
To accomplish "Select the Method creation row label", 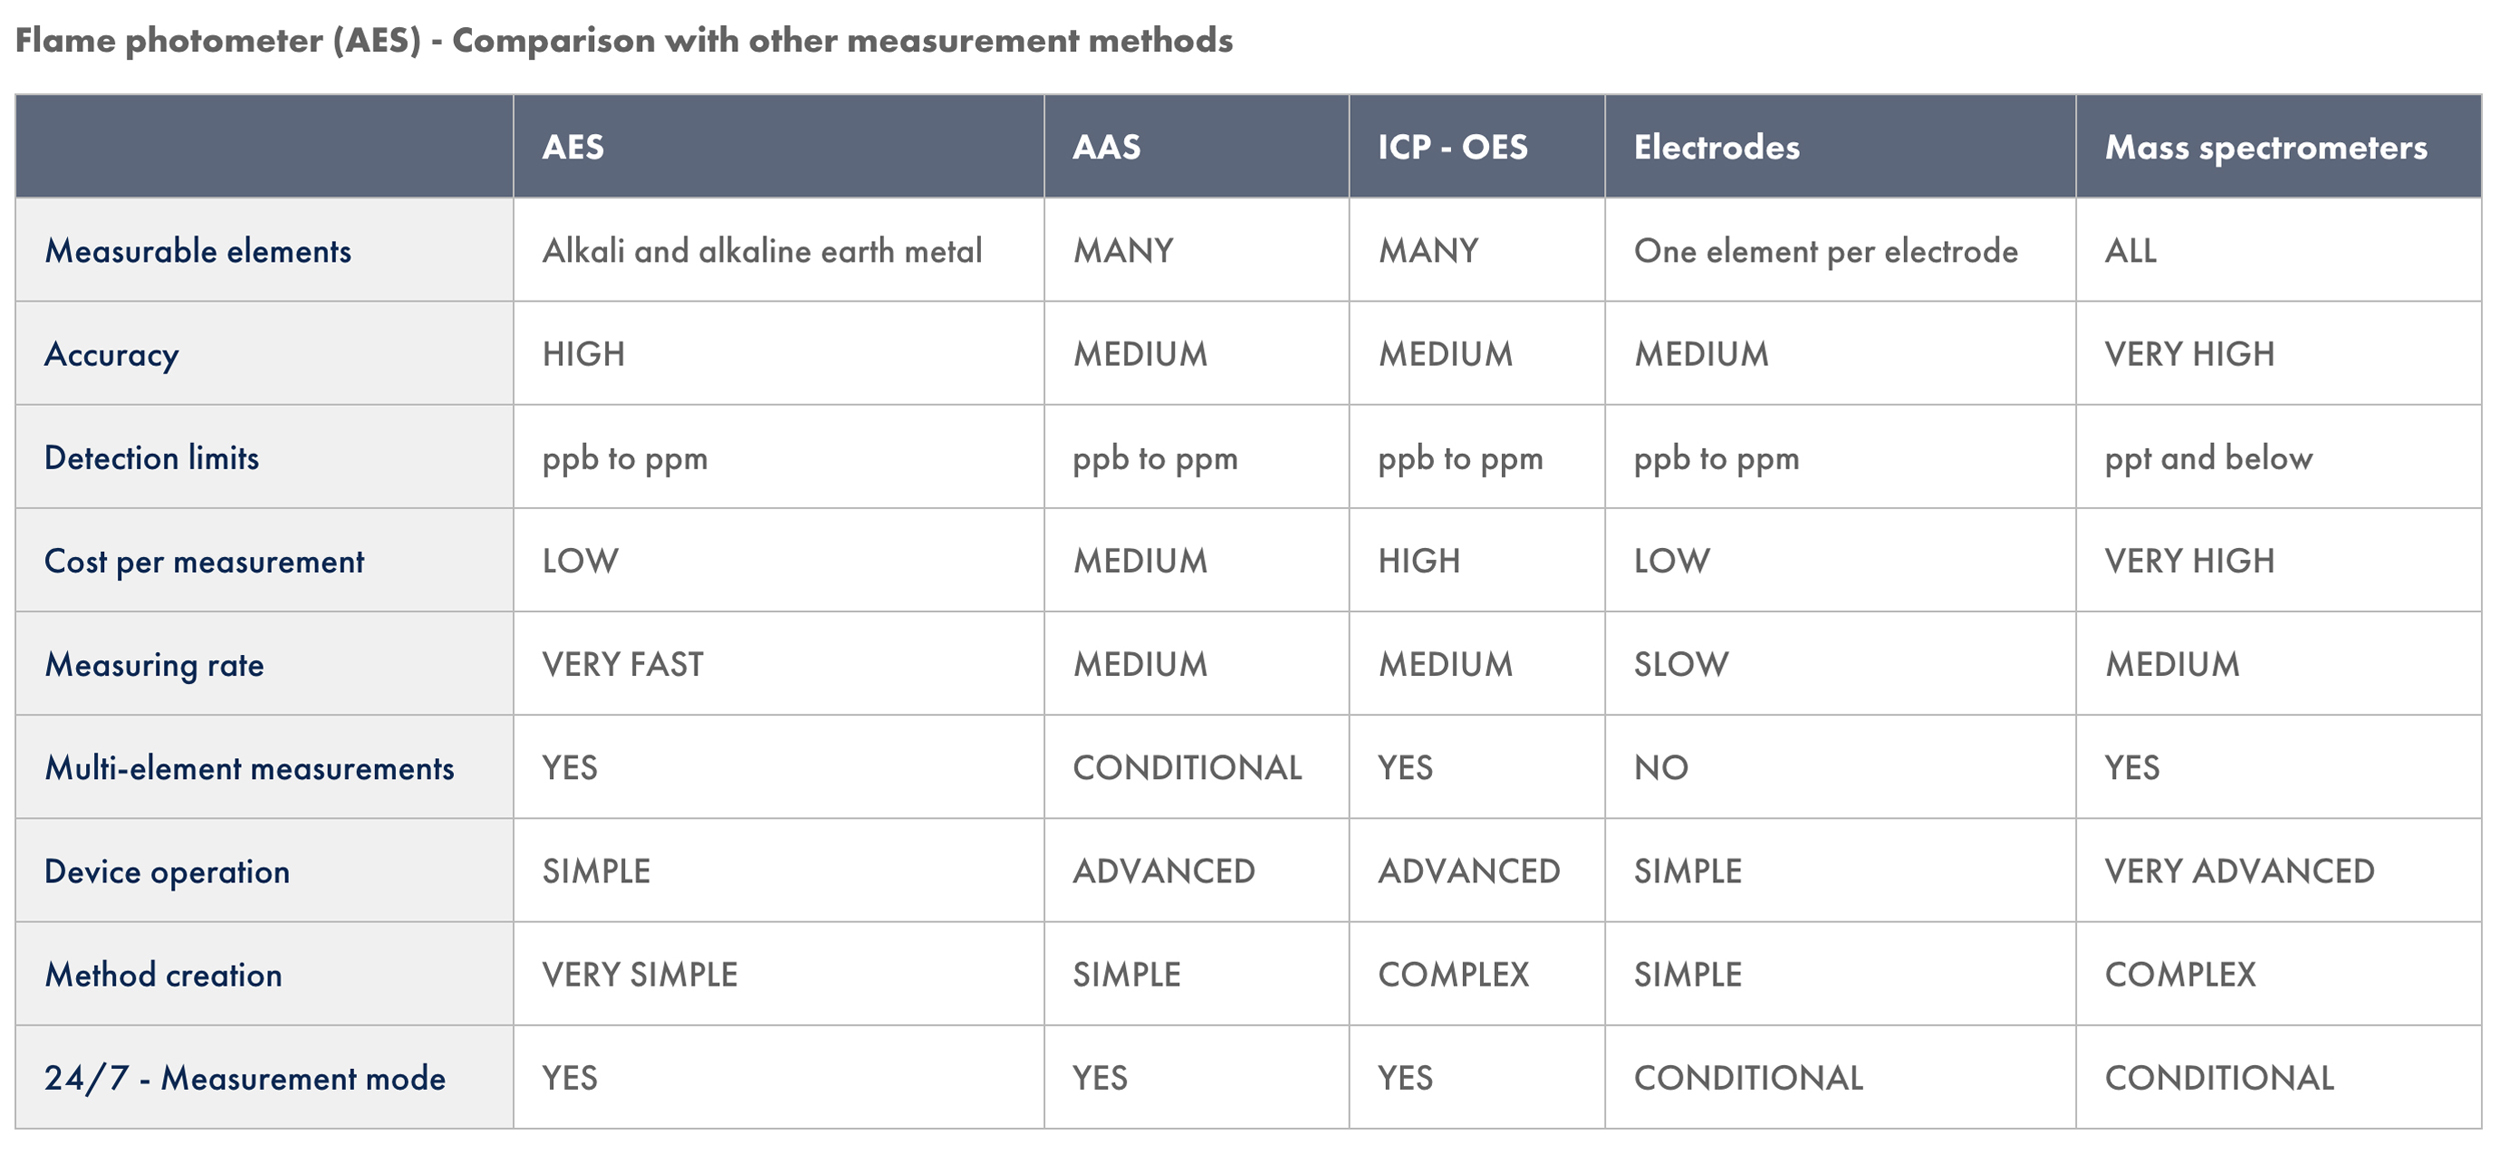I will [164, 974].
